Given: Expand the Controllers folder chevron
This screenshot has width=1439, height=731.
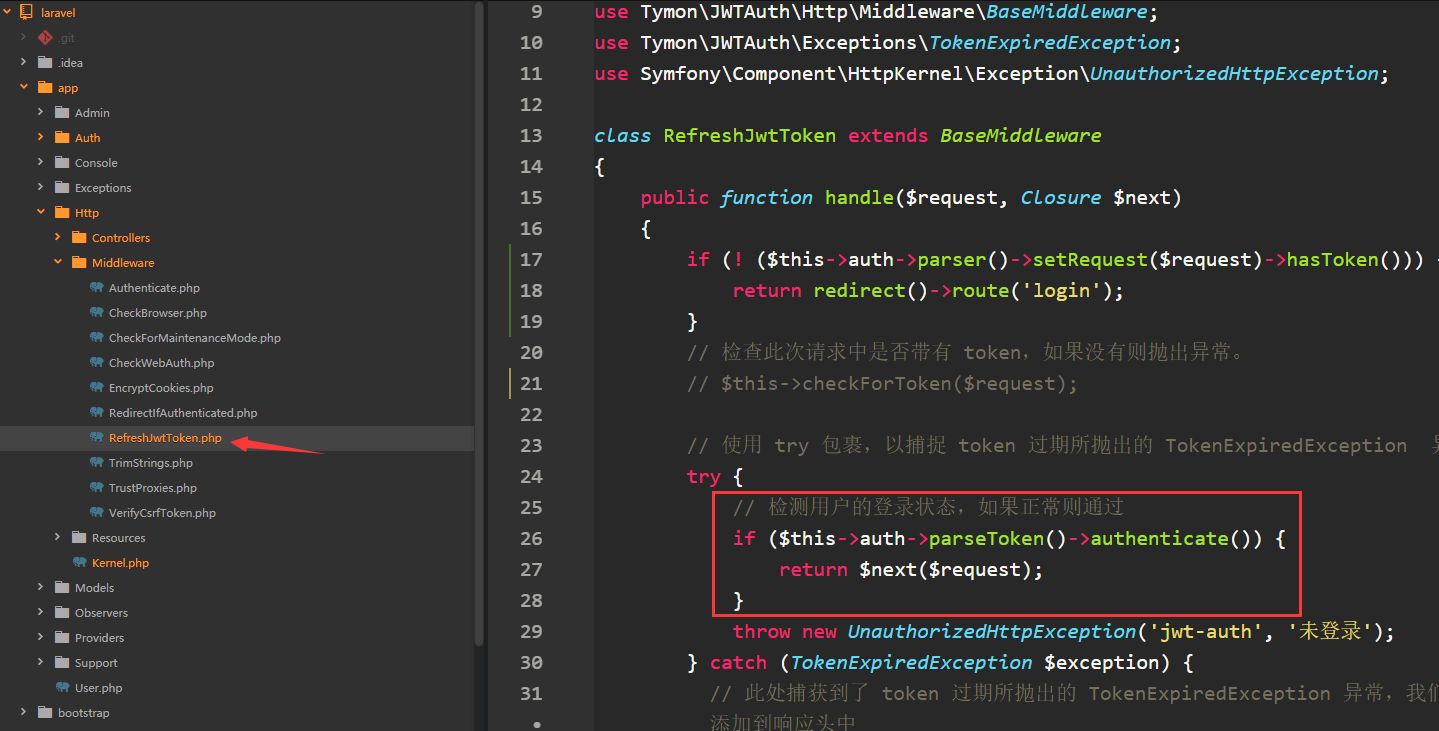Looking at the screenshot, I should 58,237.
